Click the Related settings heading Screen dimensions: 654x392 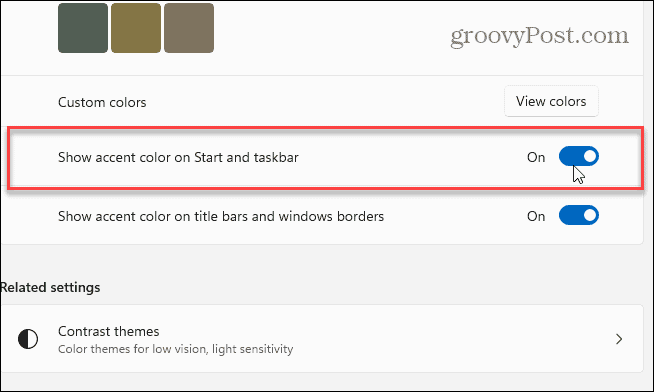pos(50,287)
